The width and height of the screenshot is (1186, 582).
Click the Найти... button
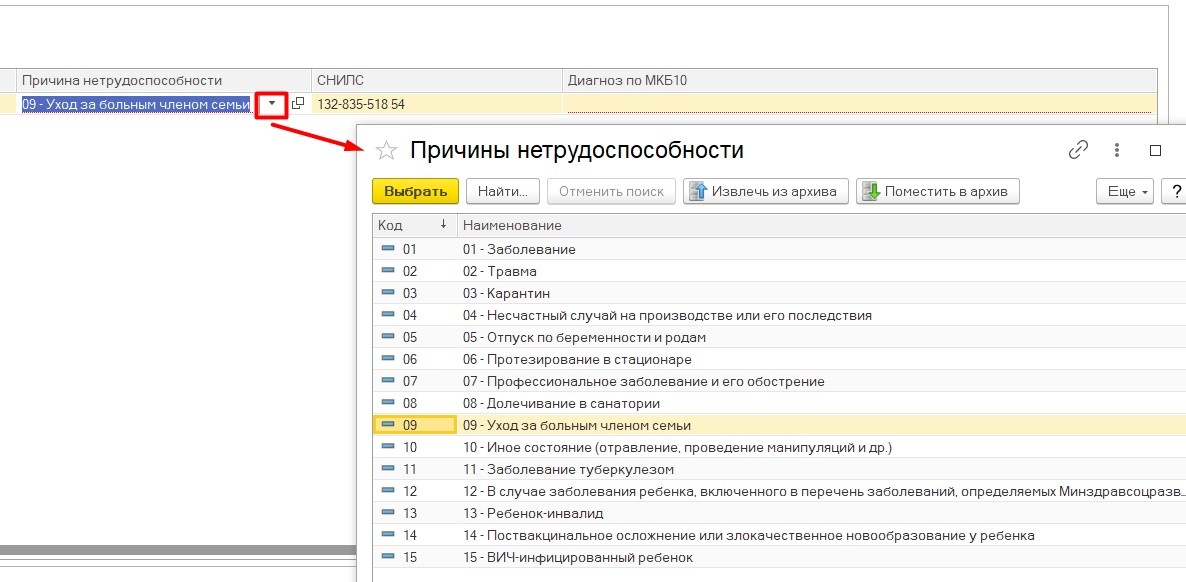pyautogui.click(x=503, y=191)
